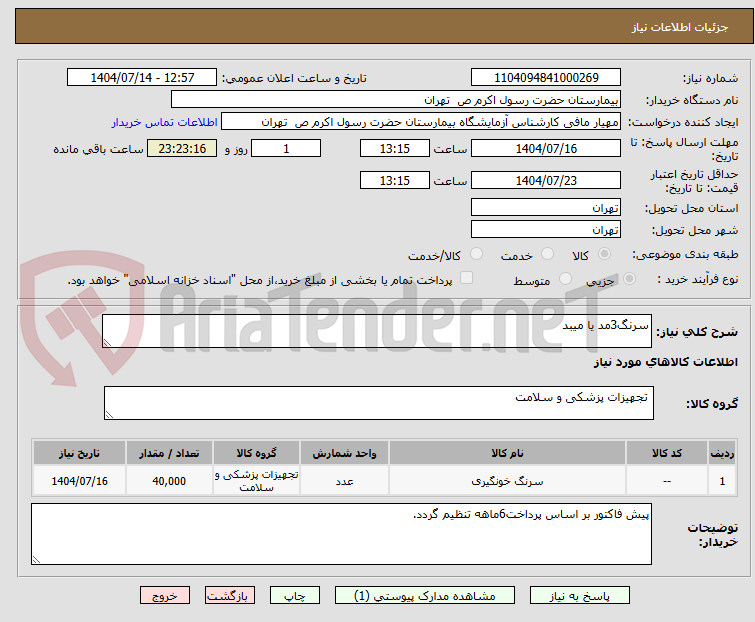Click the شماره نیاز field 1104094841000269
755x622 pixels.
546,77
